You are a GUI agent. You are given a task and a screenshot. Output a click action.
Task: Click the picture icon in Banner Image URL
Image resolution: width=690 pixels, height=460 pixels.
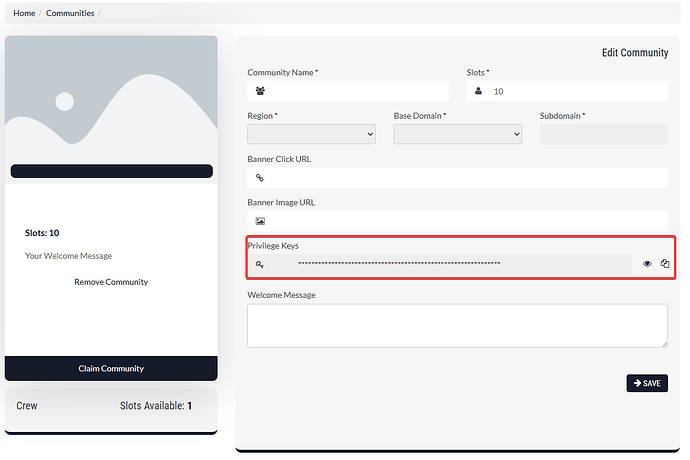260,221
